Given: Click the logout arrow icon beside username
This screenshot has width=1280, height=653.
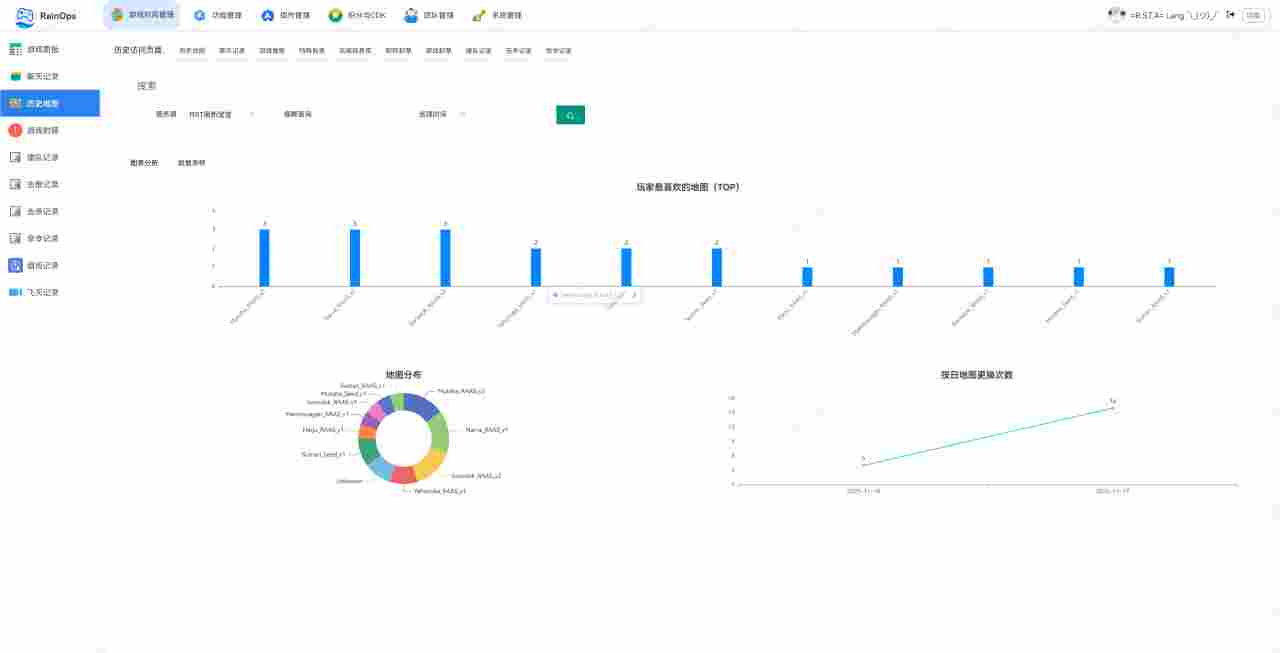Looking at the screenshot, I should (1230, 15).
